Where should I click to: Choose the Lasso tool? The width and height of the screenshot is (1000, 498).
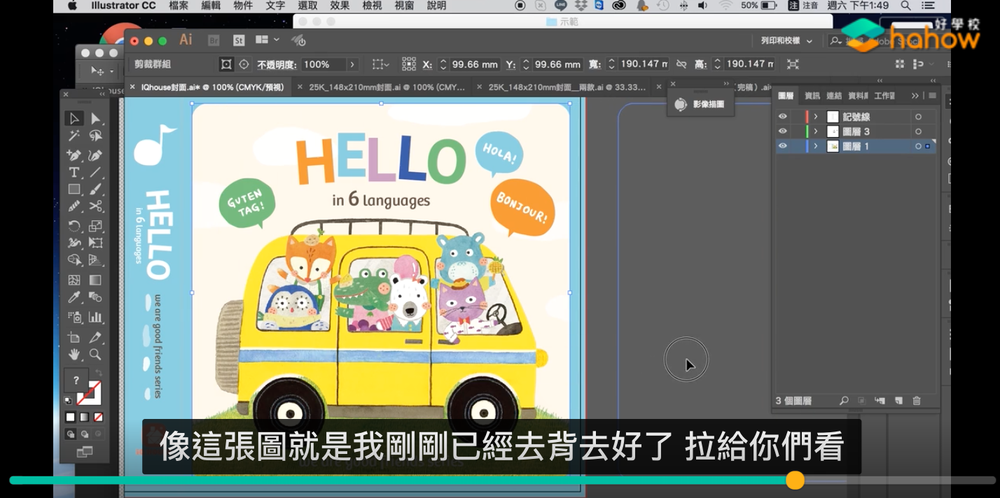(96, 135)
